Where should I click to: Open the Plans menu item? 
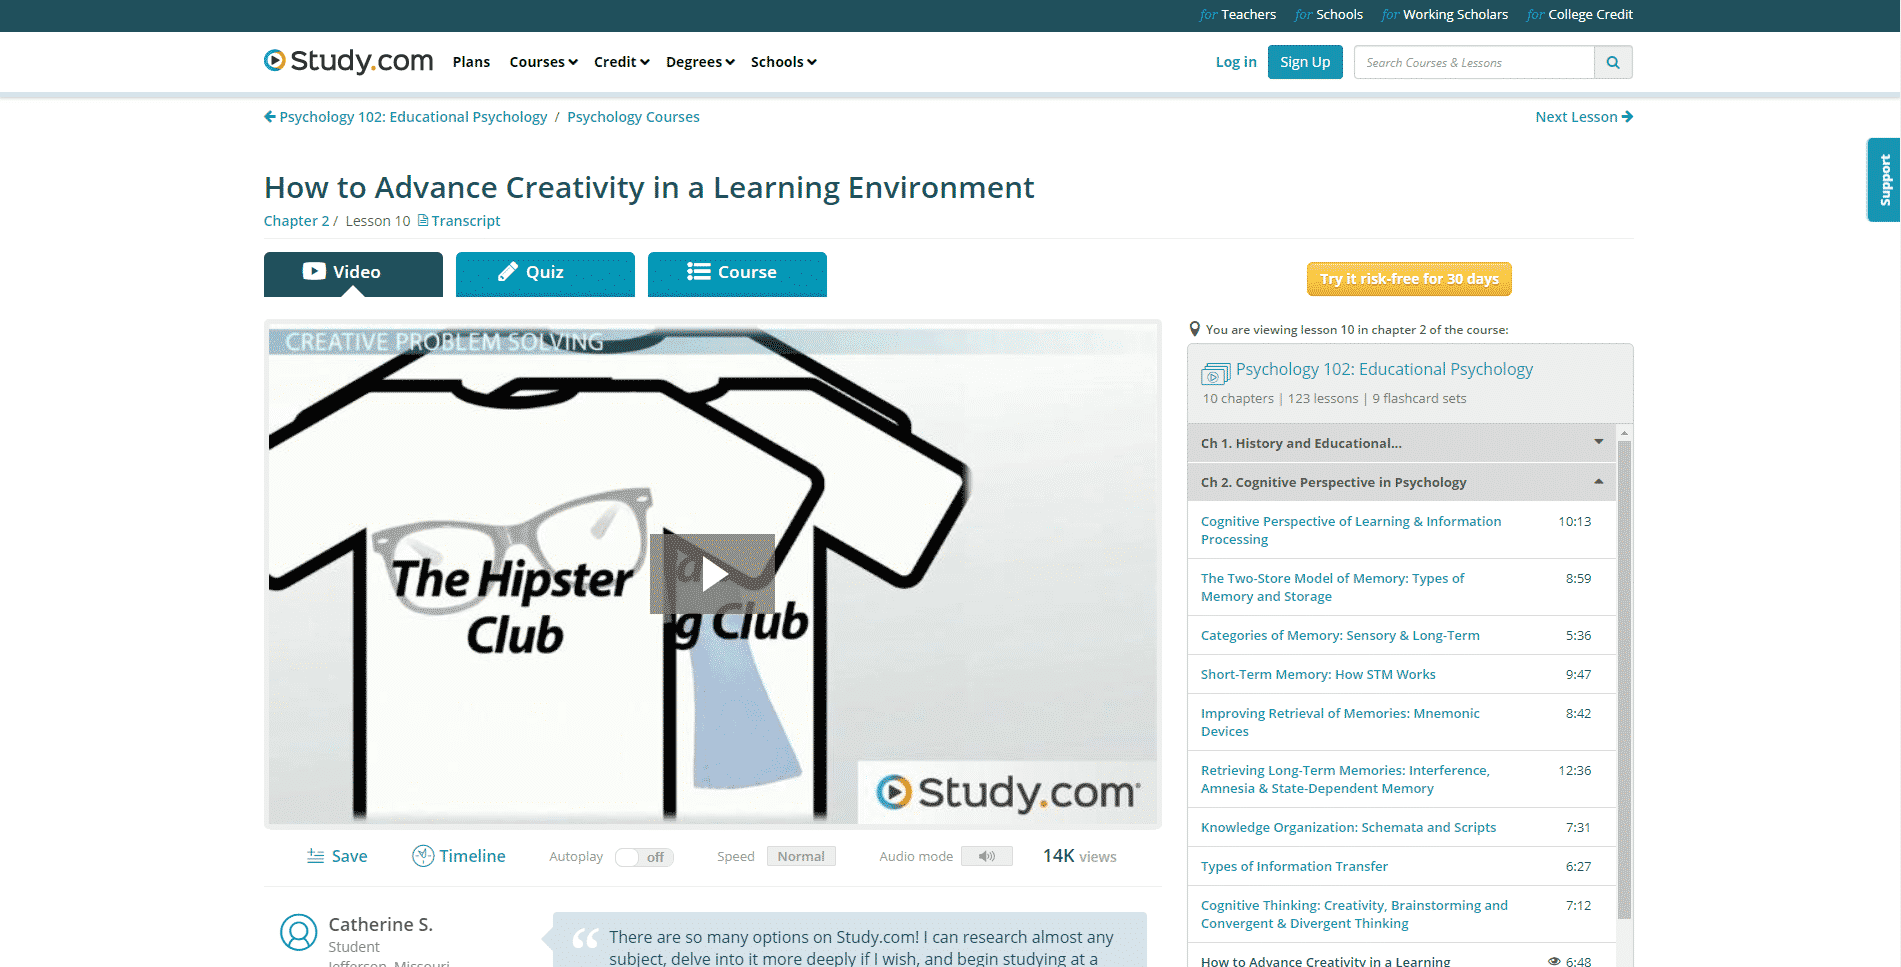point(471,62)
